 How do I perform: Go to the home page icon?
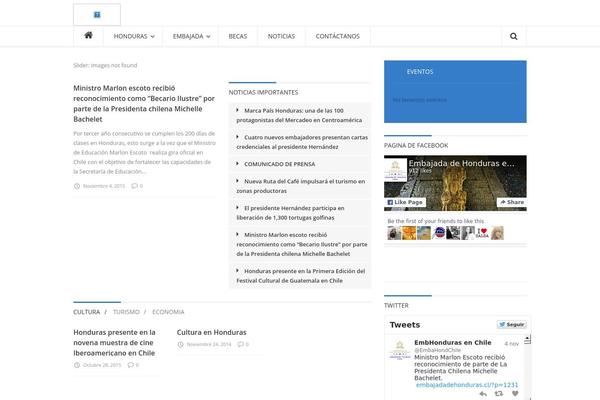(88, 36)
